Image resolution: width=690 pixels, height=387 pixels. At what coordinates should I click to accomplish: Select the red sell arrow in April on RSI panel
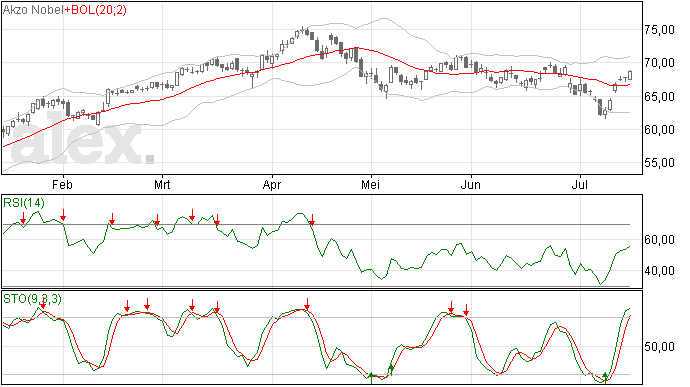pos(312,220)
